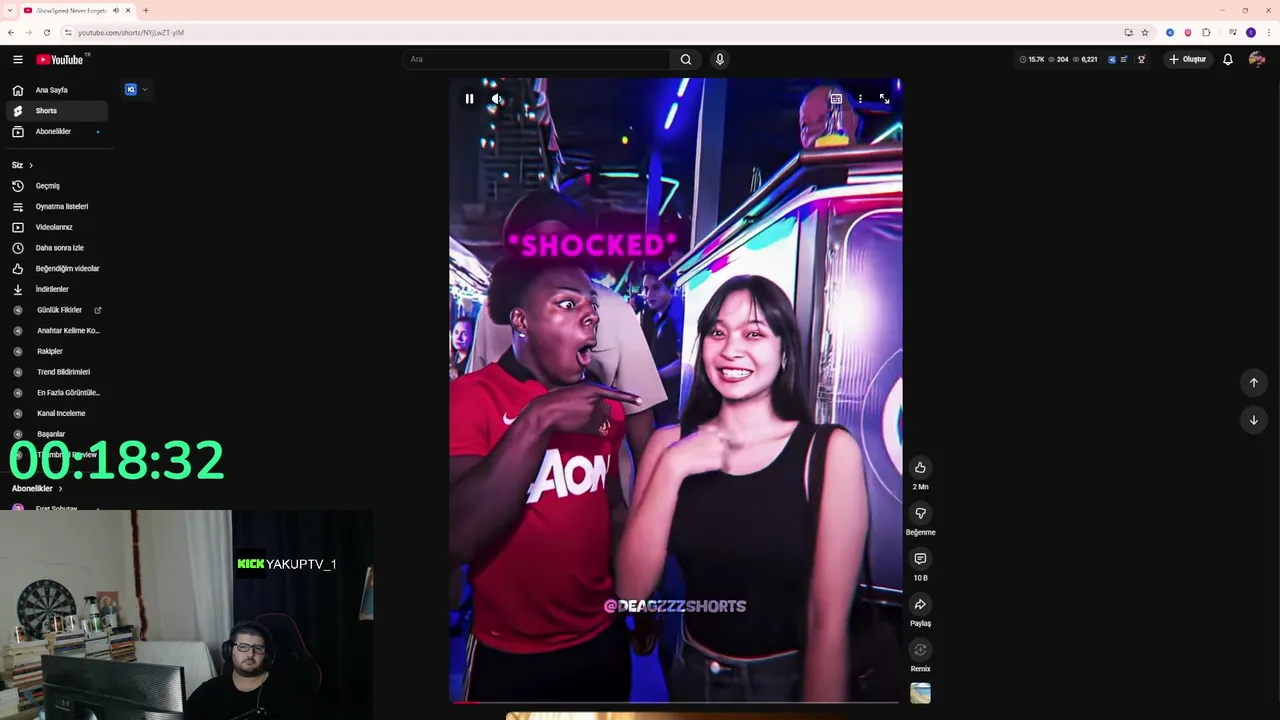Screen dimensions: 1280x720
Task: View the 6,221 views stat in header
Action: (x=1085, y=59)
